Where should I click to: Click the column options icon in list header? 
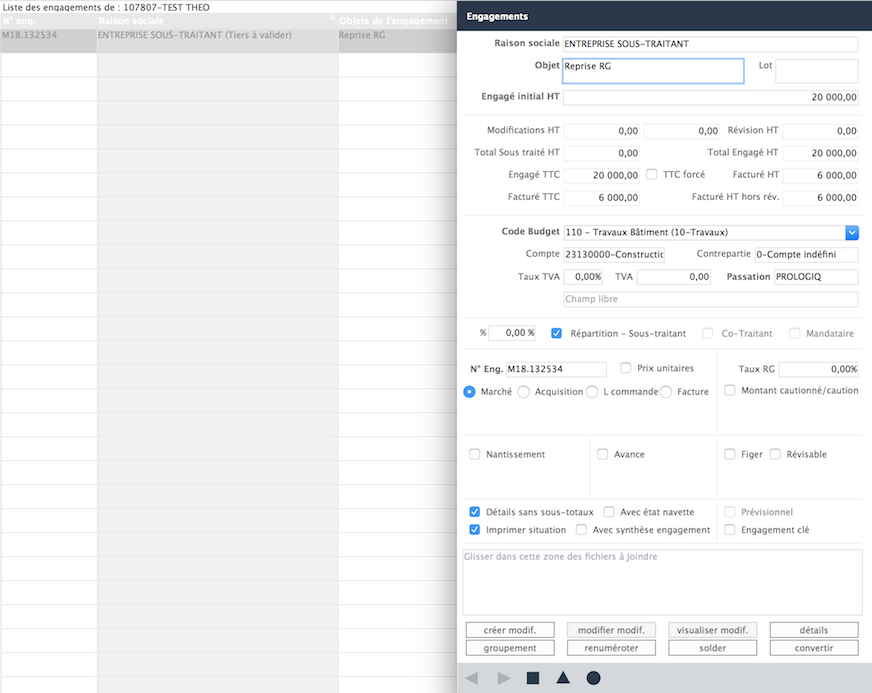point(332,18)
